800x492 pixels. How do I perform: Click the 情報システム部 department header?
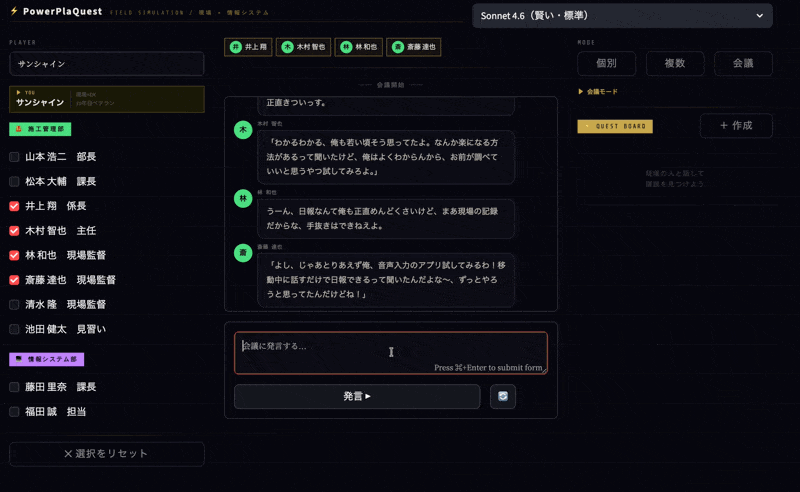click(x=46, y=359)
